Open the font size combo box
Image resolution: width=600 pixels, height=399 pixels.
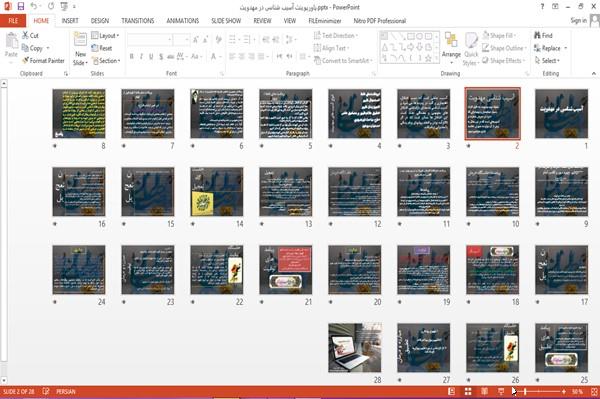(181, 39)
